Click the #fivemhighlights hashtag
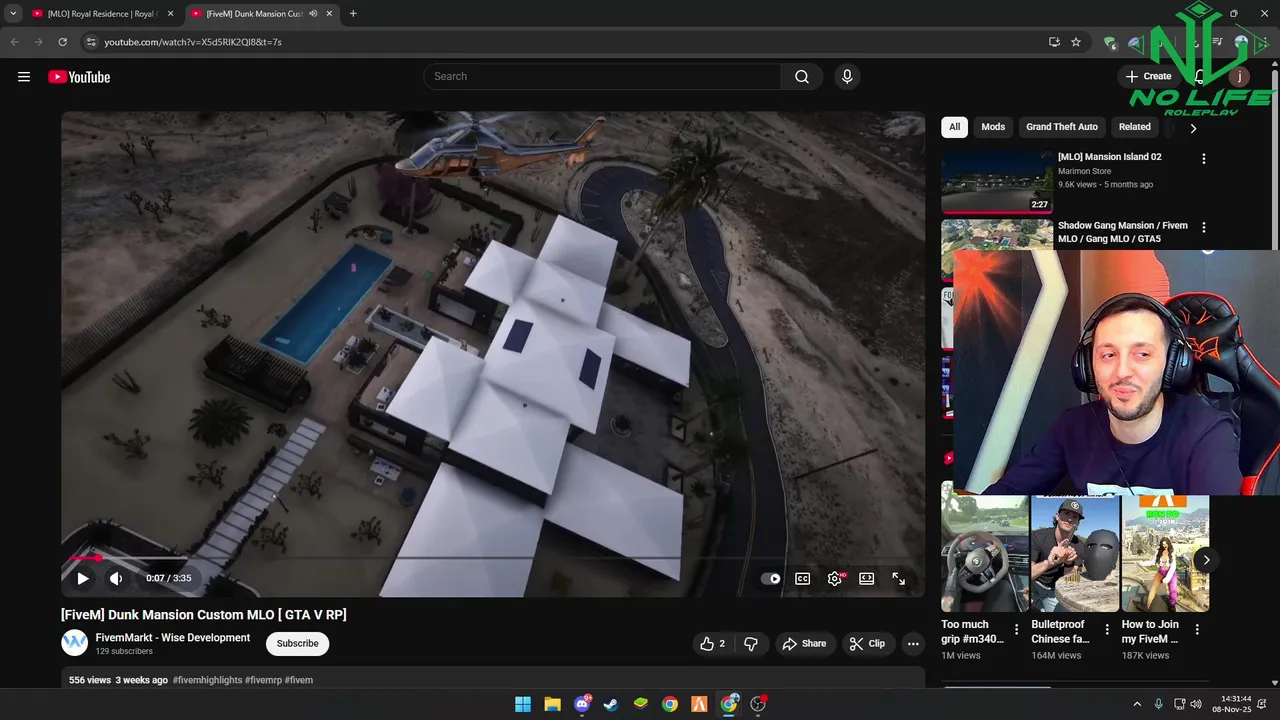This screenshot has height=720, width=1280. pos(207,680)
